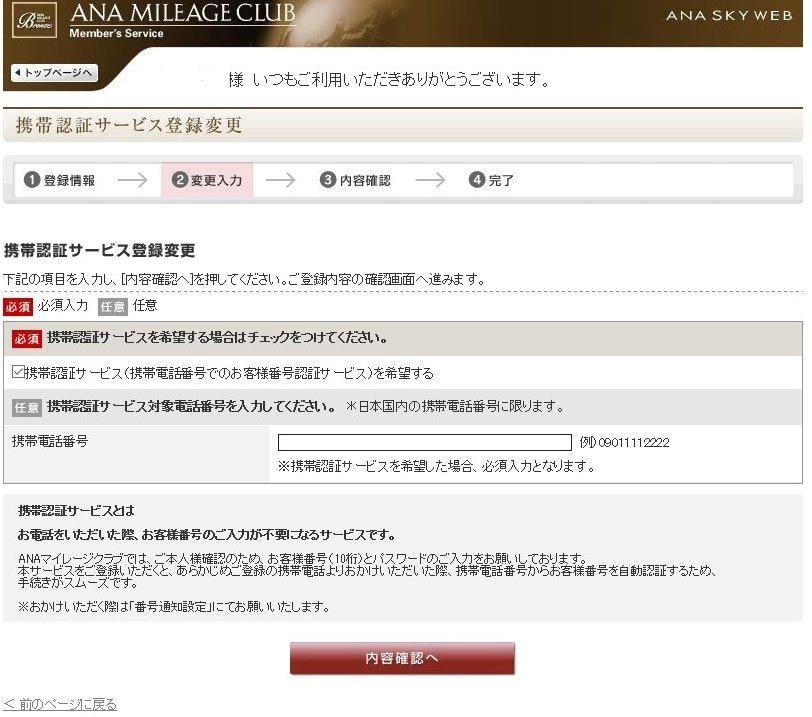The image size is (812, 717).
Task: Select step 1 登録情報
Action: (x=60, y=180)
